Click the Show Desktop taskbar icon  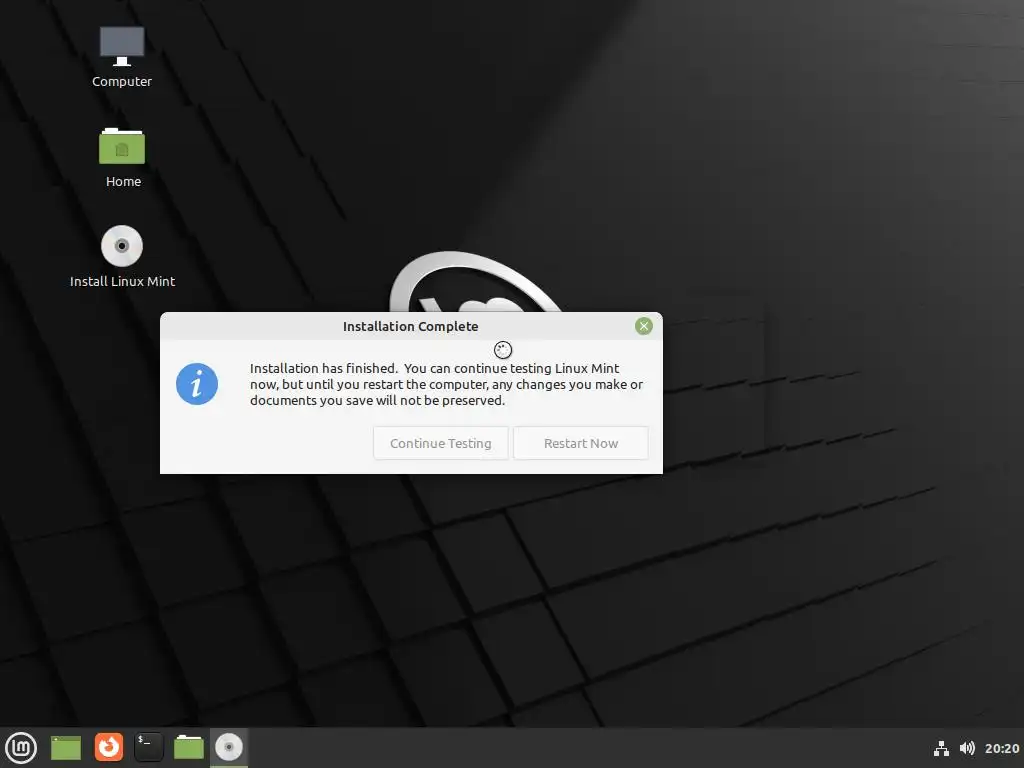(x=66, y=748)
